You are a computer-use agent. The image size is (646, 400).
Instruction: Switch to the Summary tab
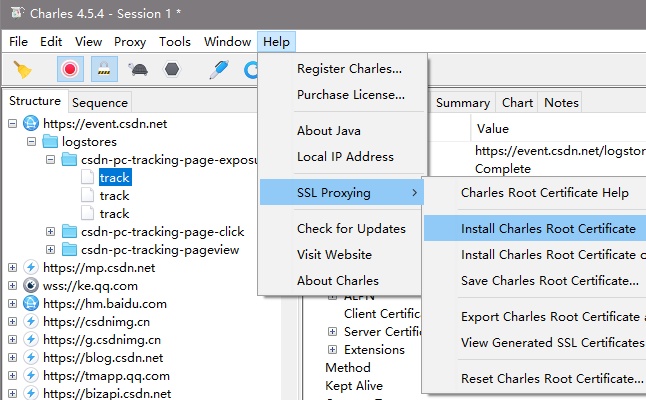point(463,102)
